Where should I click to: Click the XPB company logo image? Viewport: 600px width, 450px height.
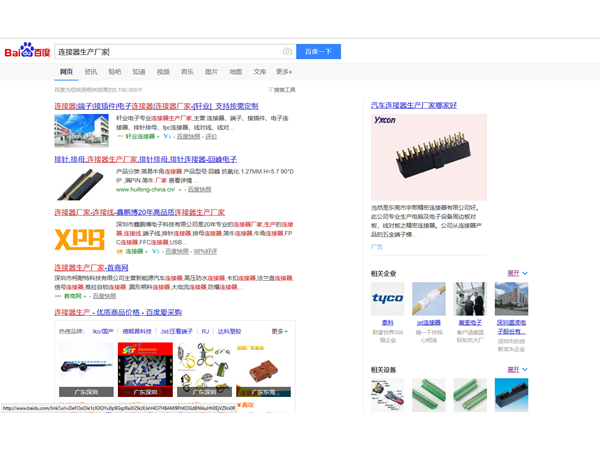pos(80,239)
